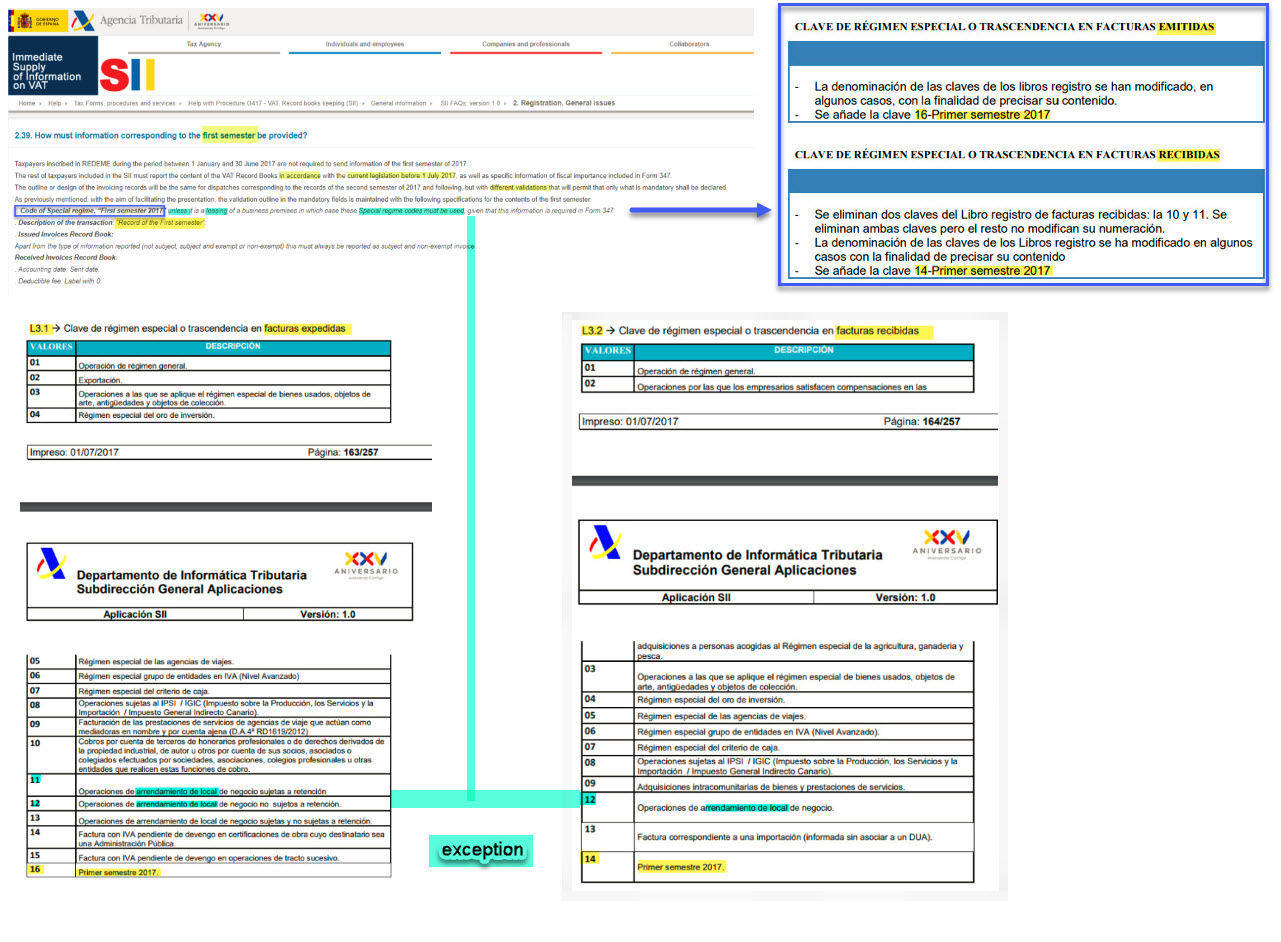The height and width of the screenshot is (942, 1281).
Task: Click the XXV Aniversario logo in right document header
Action: (x=946, y=544)
